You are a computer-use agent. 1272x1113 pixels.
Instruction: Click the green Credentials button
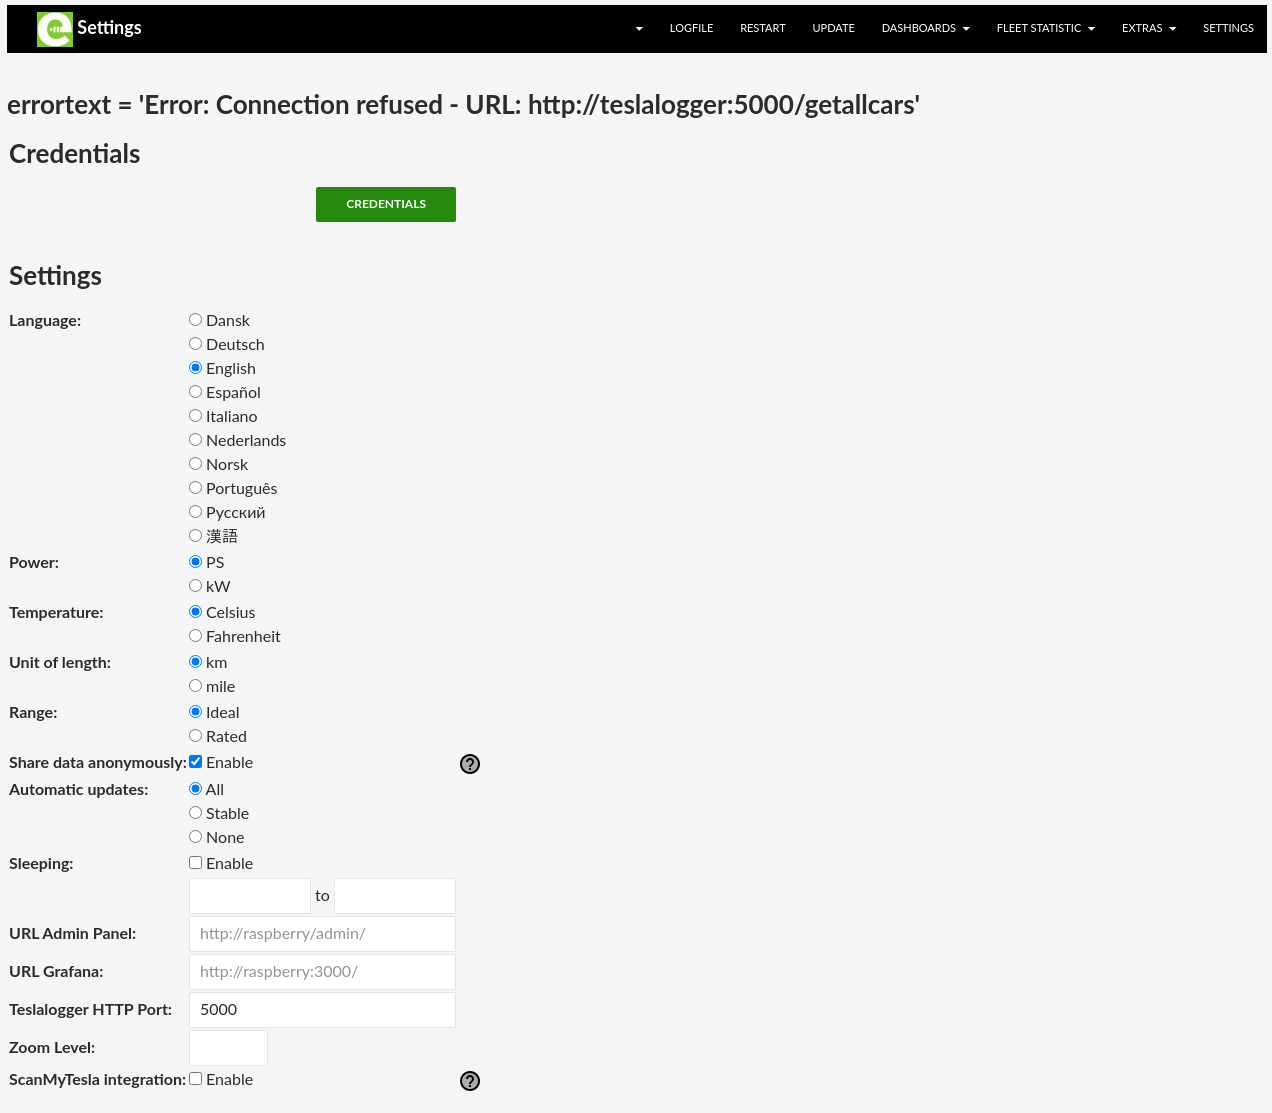(386, 204)
